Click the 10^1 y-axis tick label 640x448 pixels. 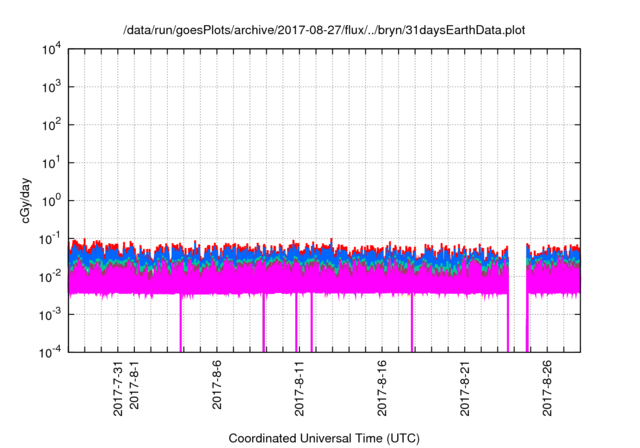click(52, 162)
